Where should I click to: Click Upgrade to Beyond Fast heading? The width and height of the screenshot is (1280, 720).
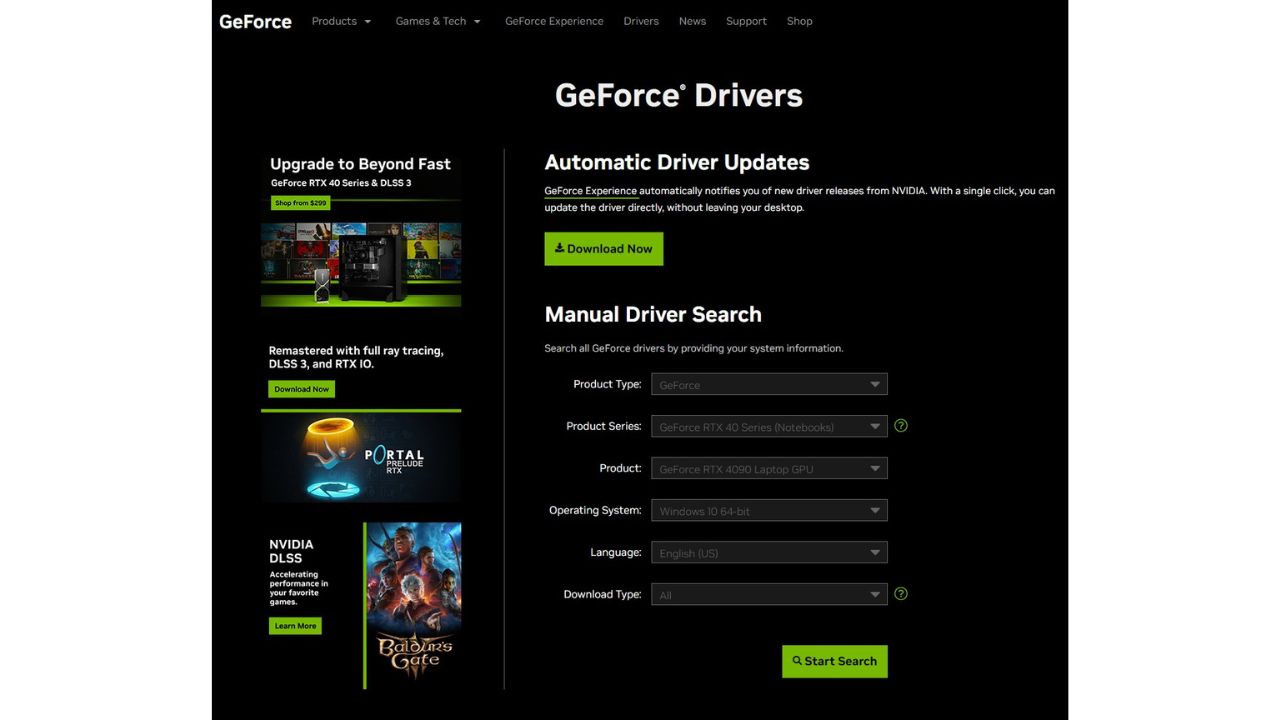click(x=360, y=164)
